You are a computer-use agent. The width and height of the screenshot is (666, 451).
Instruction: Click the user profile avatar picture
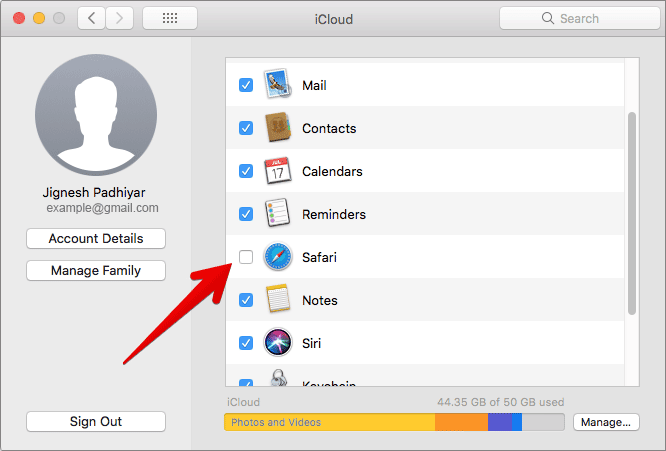pyautogui.click(x=96, y=115)
